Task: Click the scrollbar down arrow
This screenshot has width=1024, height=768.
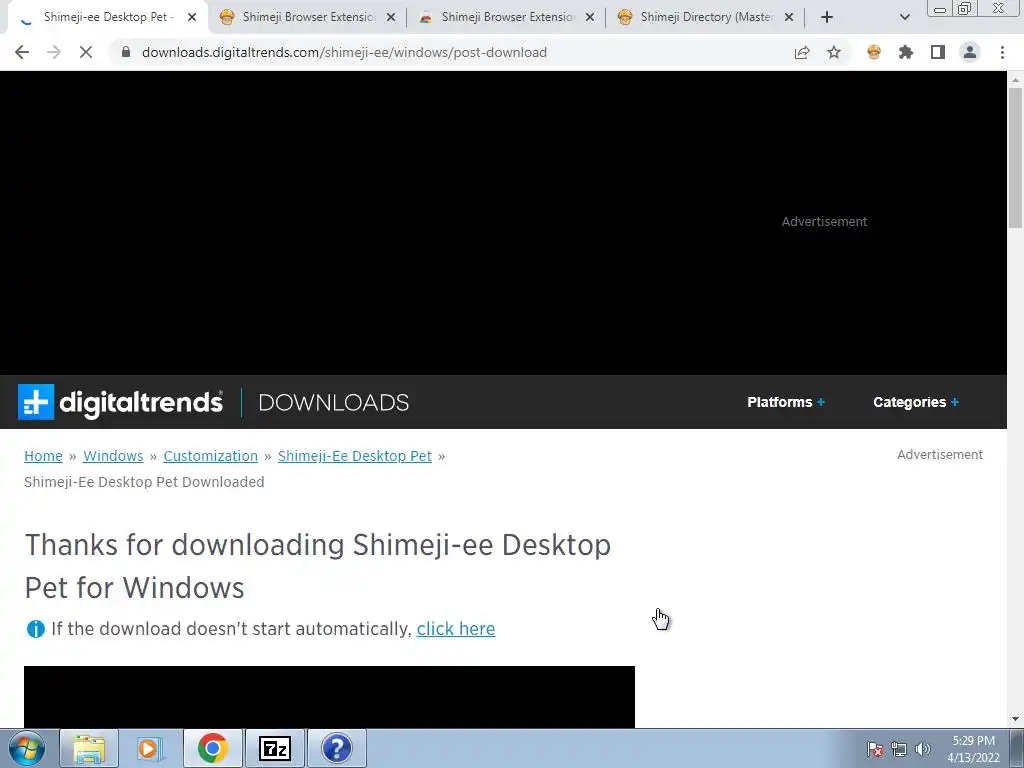Action: 1015,720
